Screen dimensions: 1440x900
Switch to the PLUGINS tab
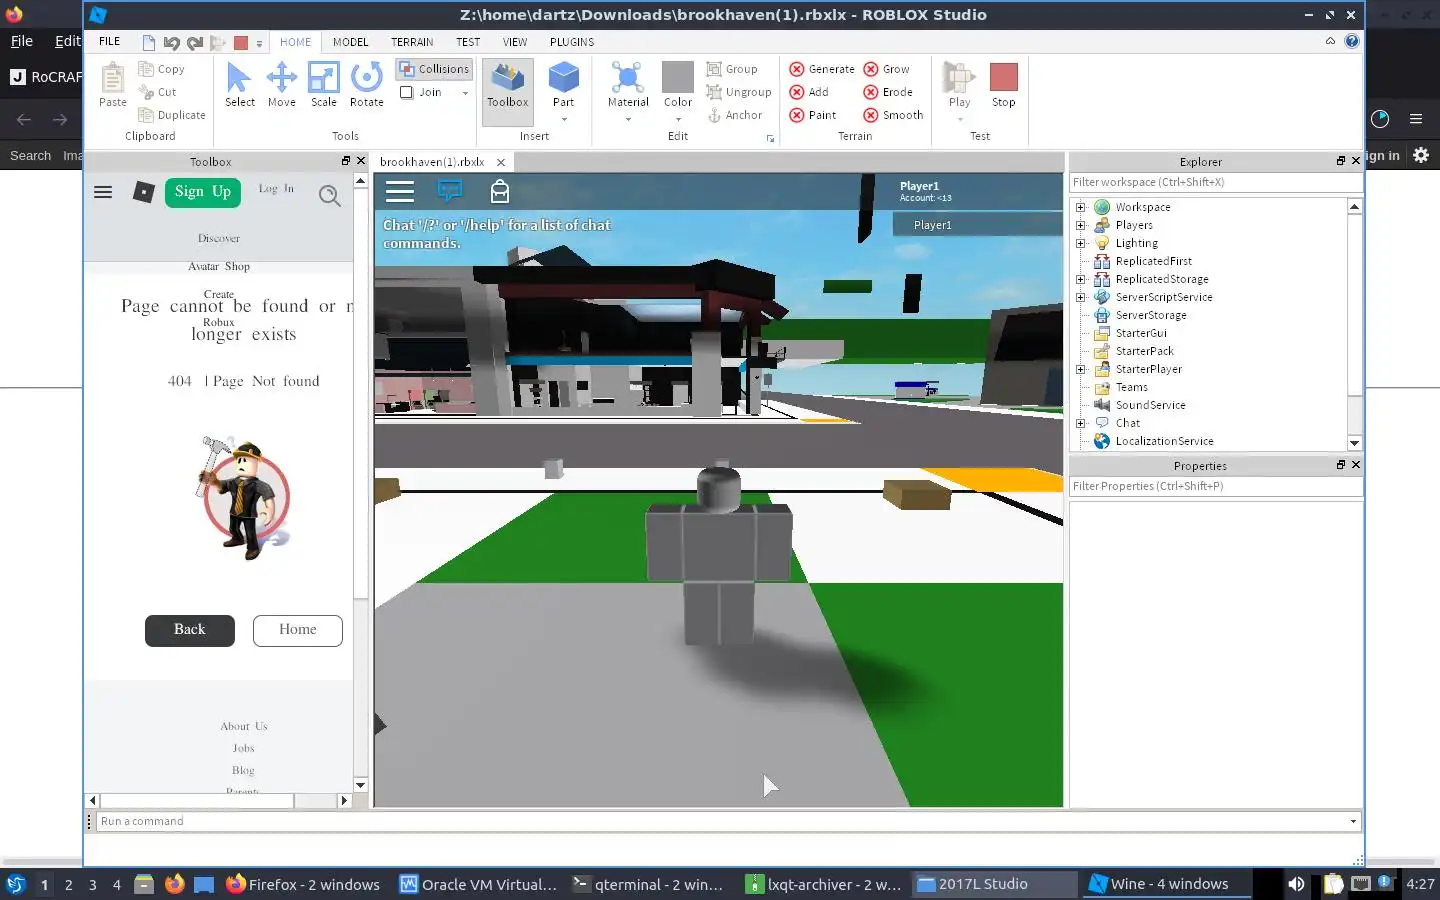tap(572, 42)
